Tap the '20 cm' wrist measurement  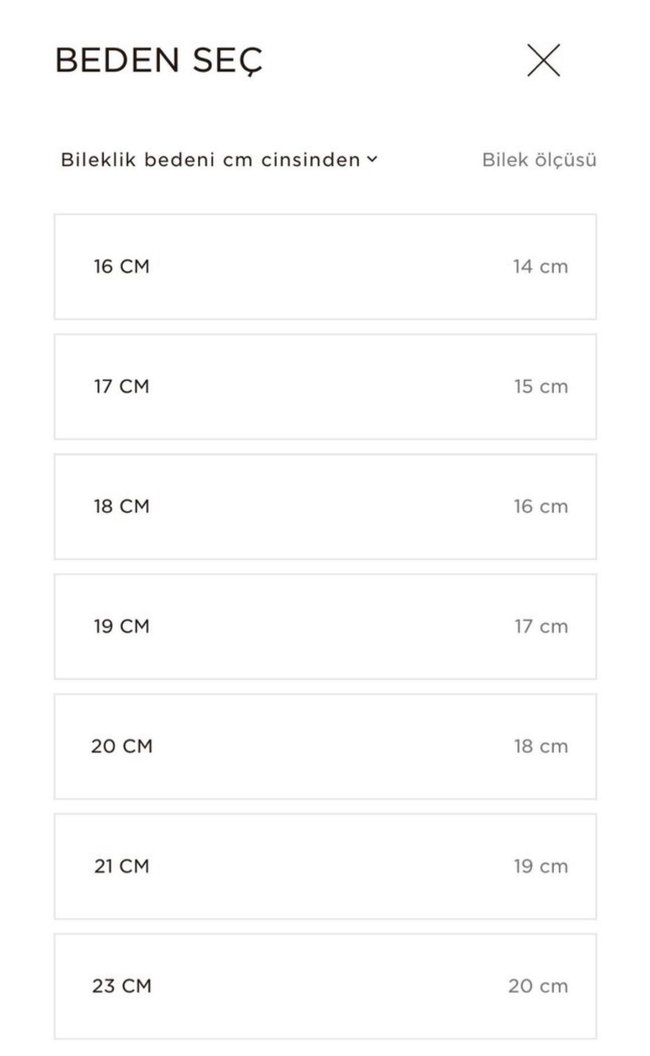click(x=537, y=987)
